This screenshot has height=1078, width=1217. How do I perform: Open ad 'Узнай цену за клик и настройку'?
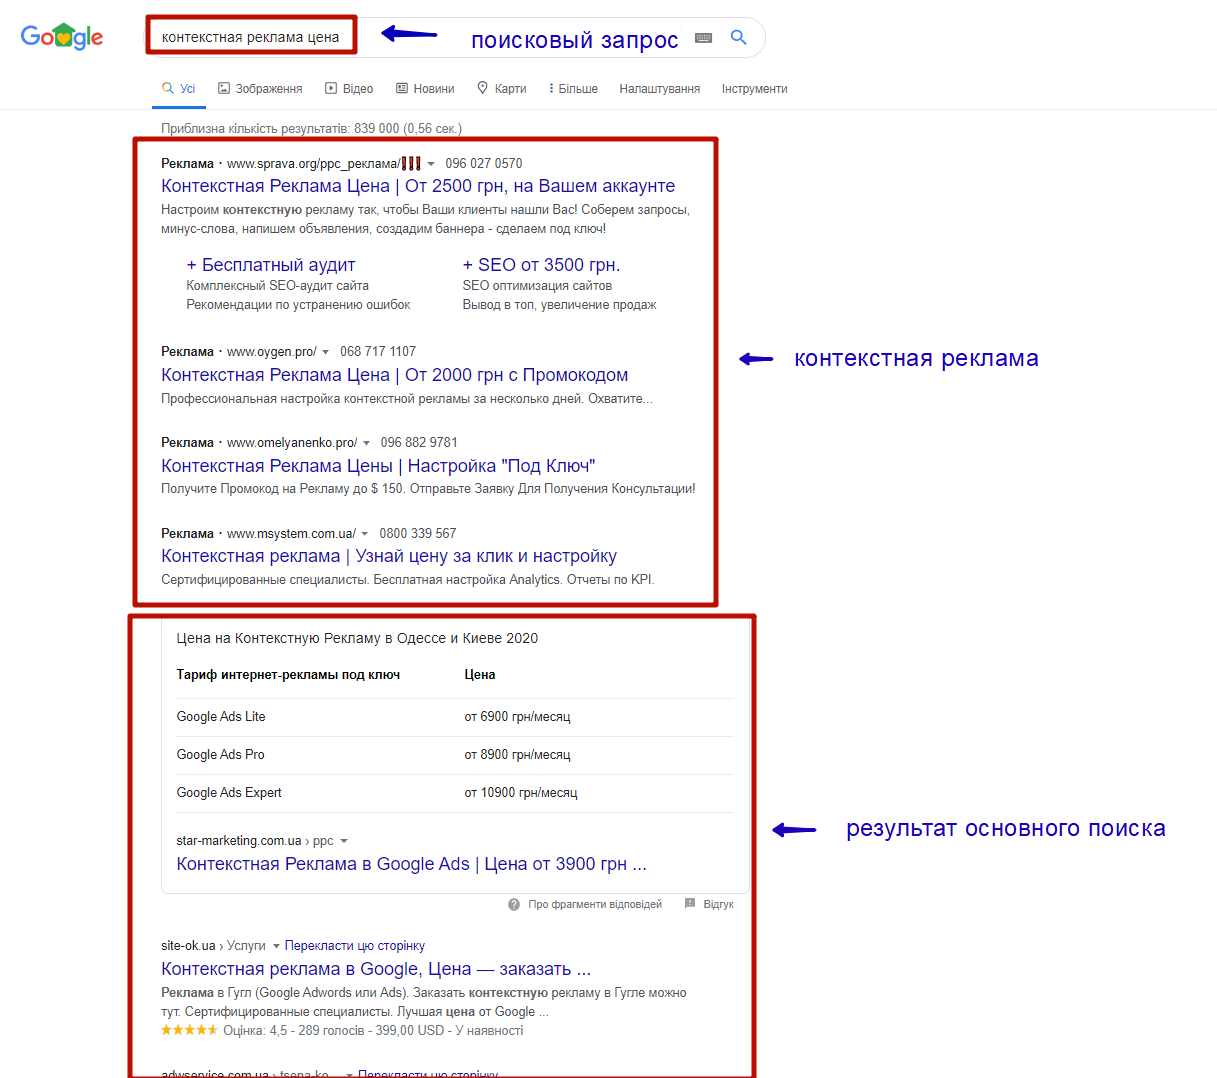tap(389, 556)
